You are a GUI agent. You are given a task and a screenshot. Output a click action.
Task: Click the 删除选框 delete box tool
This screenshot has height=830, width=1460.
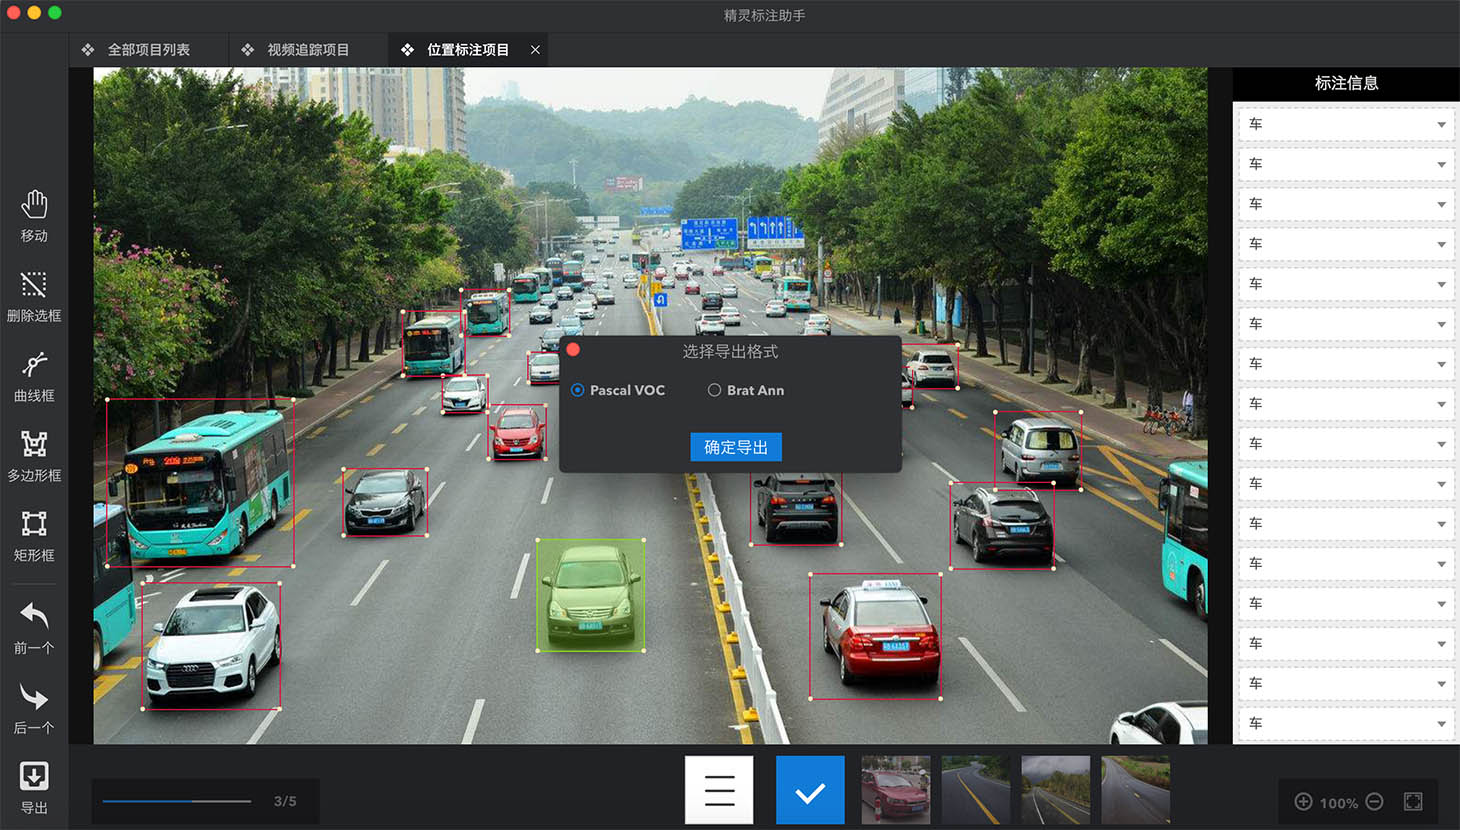click(34, 295)
